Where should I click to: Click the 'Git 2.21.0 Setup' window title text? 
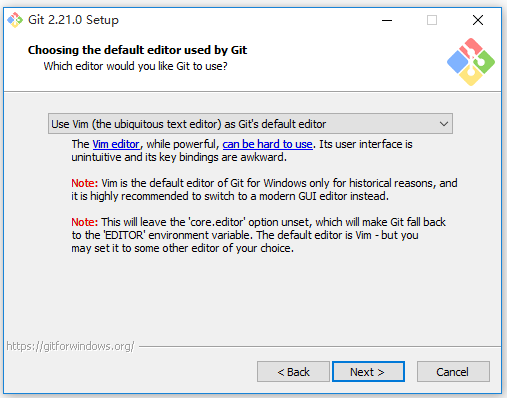pos(73,20)
